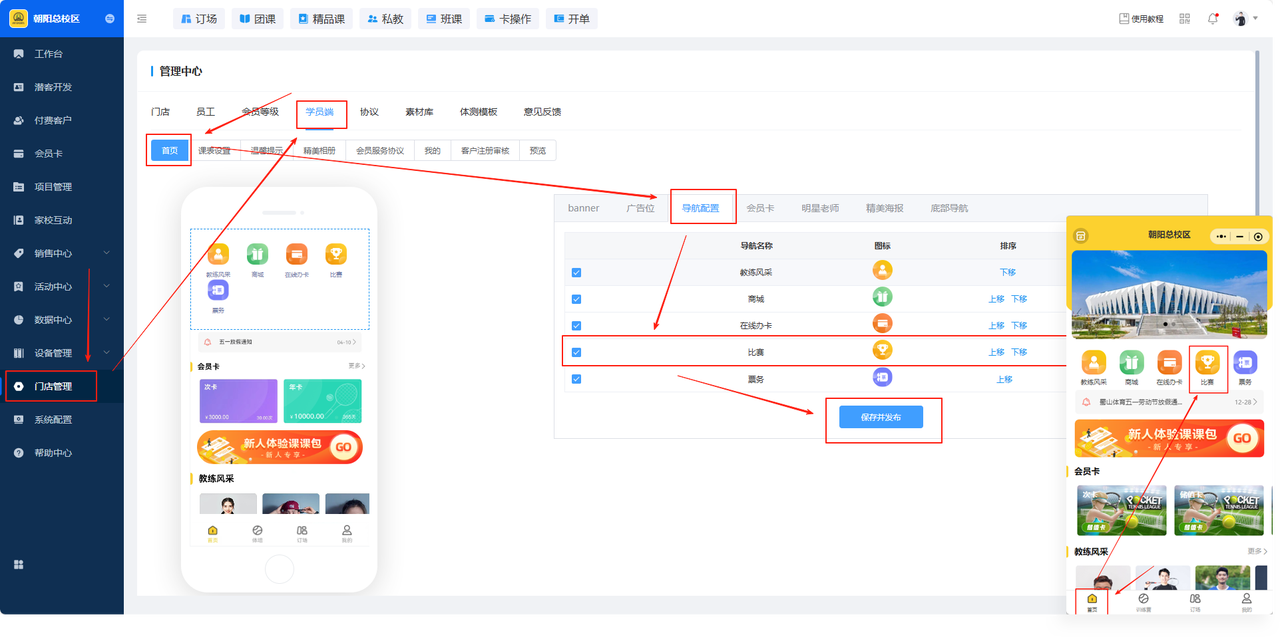Click the notification bell icon
Screen dimensions: 1280x637
[x=1213, y=19]
